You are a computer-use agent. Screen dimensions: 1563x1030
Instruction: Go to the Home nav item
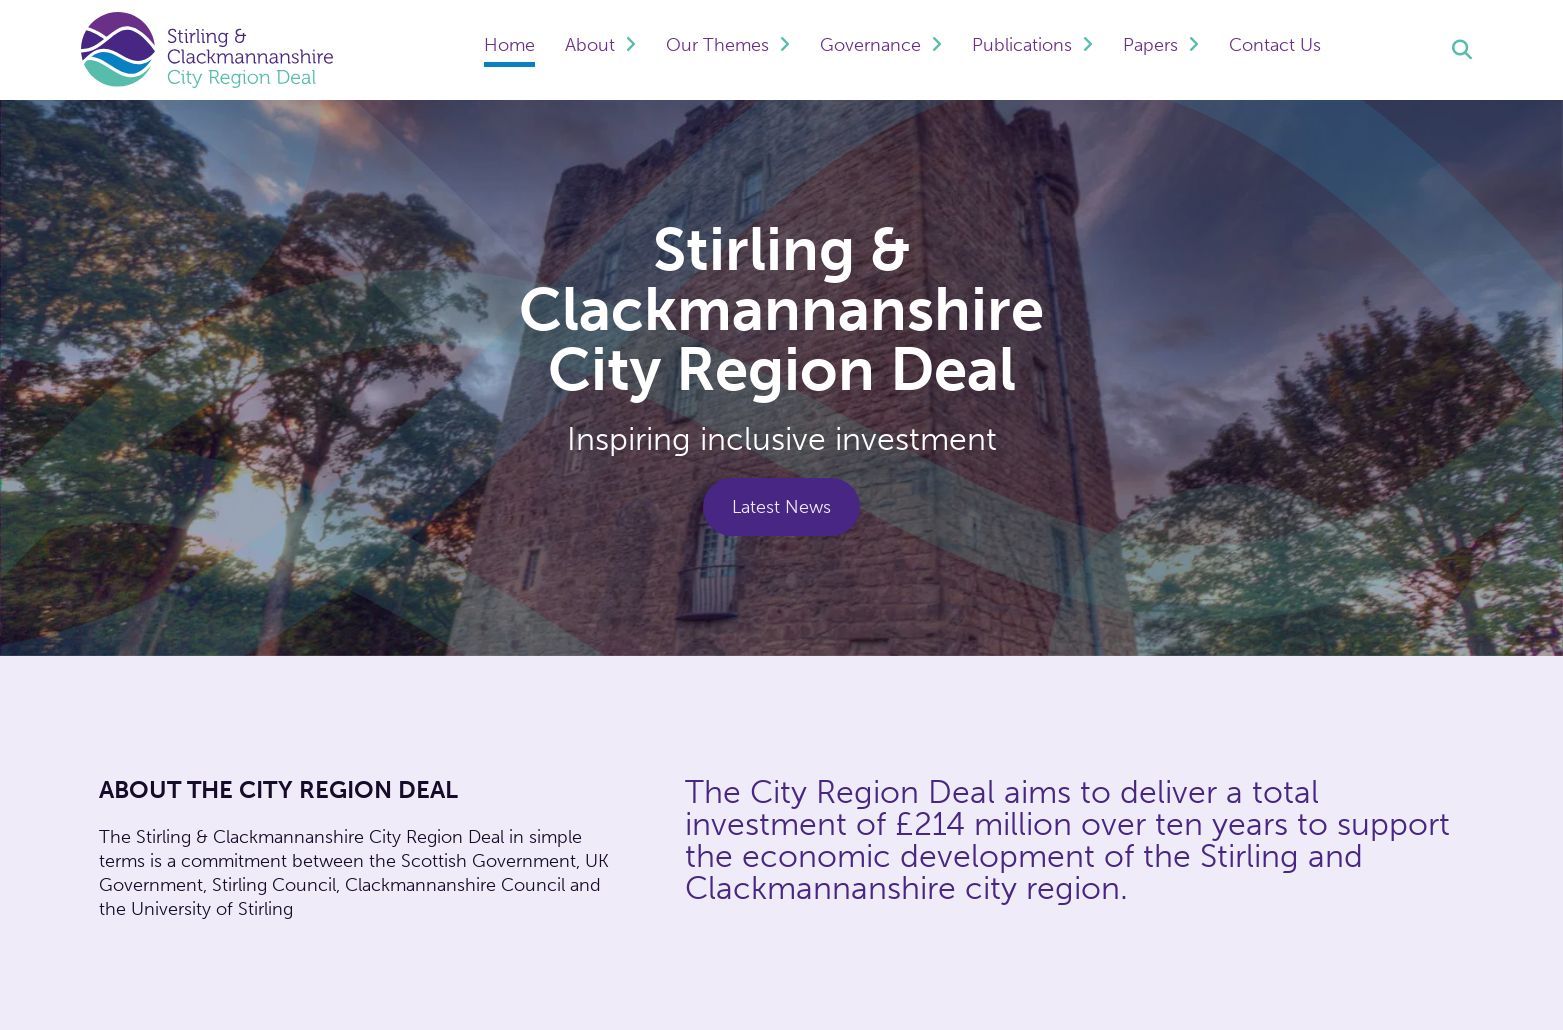[x=509, y=45]
